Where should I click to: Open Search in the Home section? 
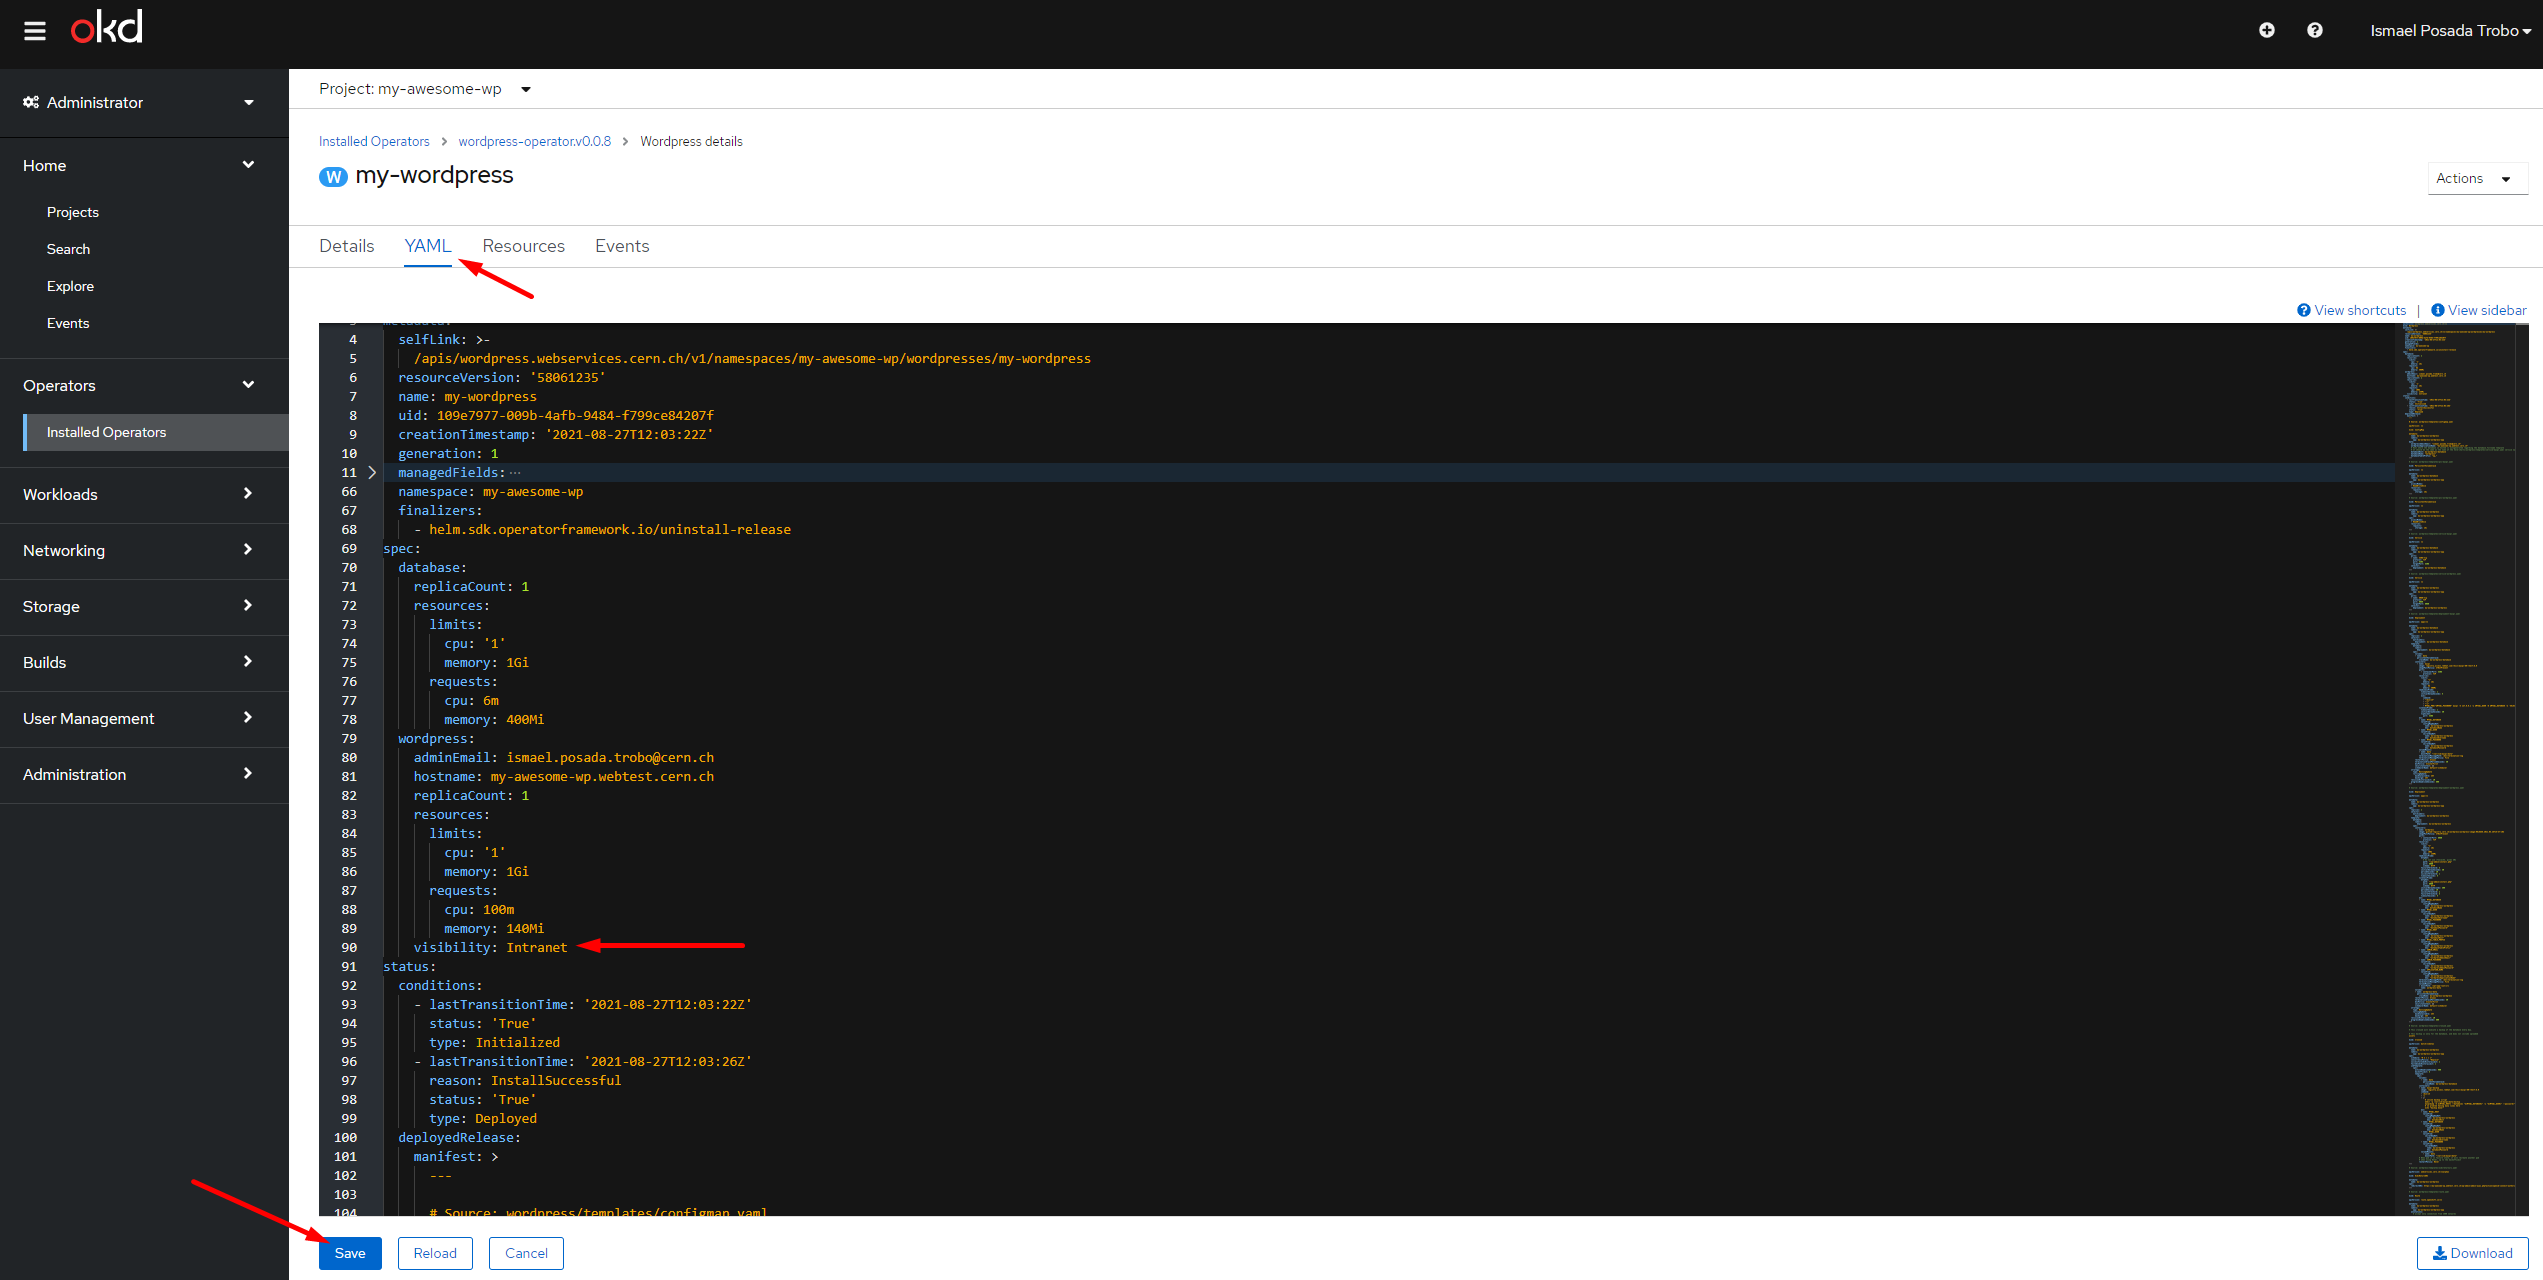click(x=68, y=249)
